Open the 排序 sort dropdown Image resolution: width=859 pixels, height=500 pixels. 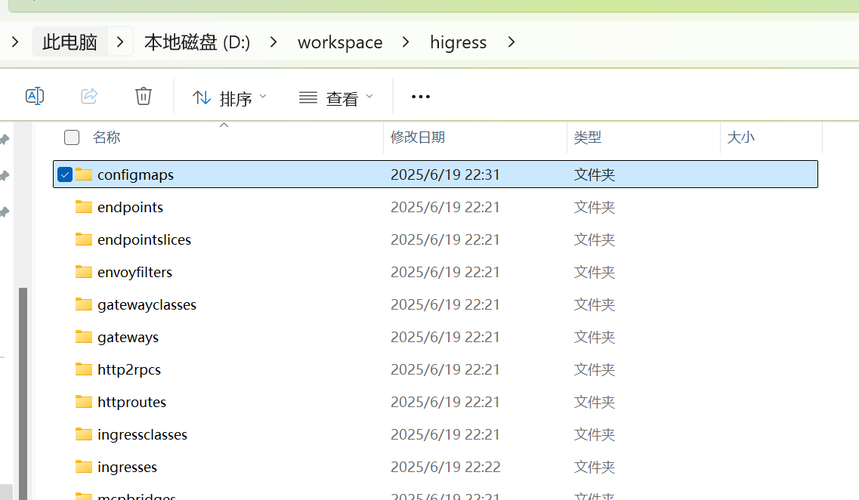229,98
